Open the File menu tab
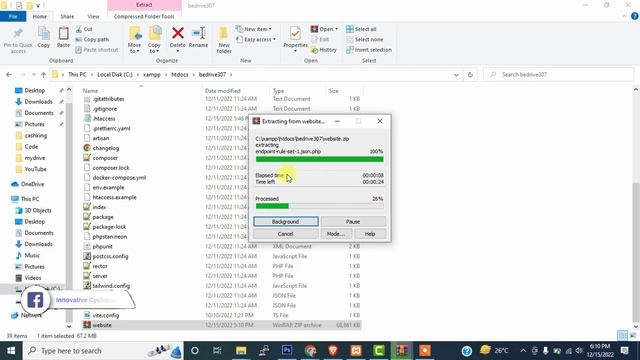Image resolution: width=640 pixels, height=360 pixels. click(x=13, y=16)
